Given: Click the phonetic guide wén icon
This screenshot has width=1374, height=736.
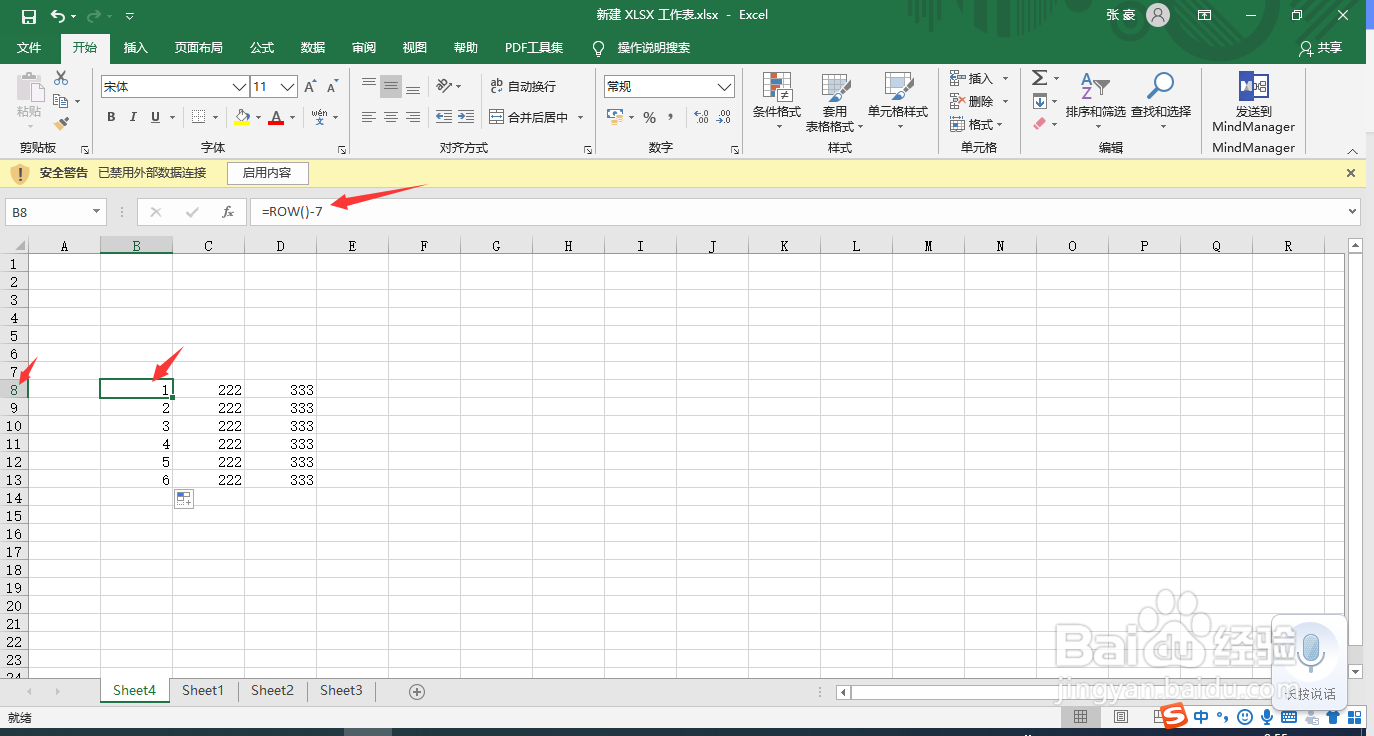Looking at the screenshot, I should click(x=319, y=117).
